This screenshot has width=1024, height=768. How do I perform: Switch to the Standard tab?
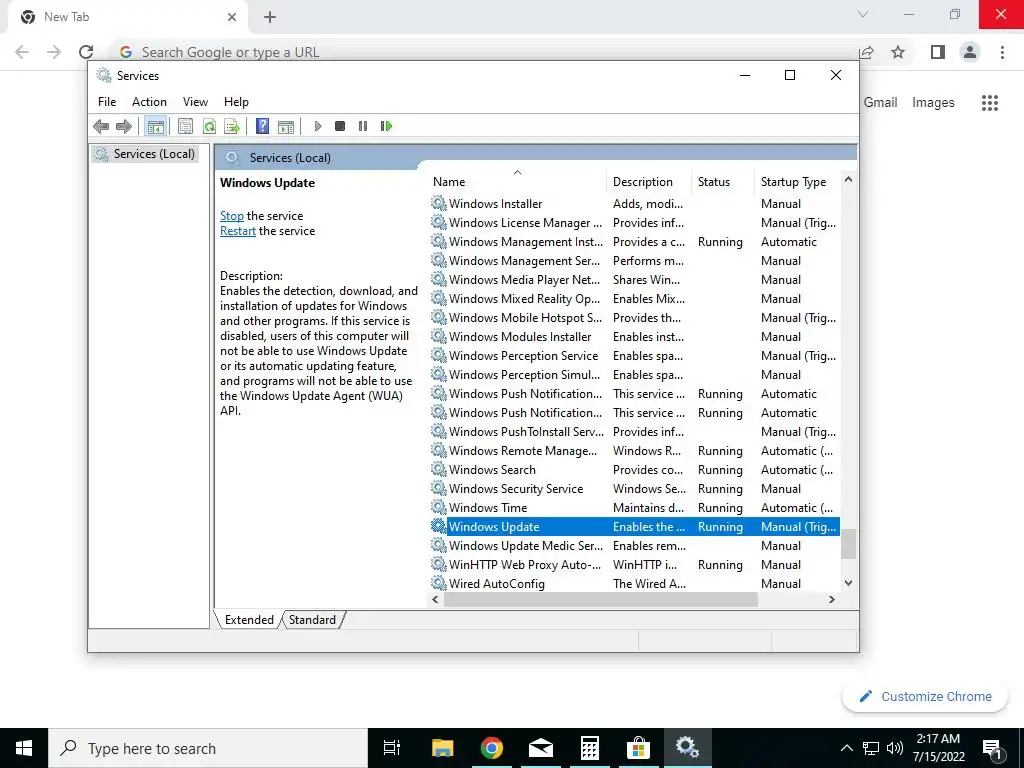(312, 620)
